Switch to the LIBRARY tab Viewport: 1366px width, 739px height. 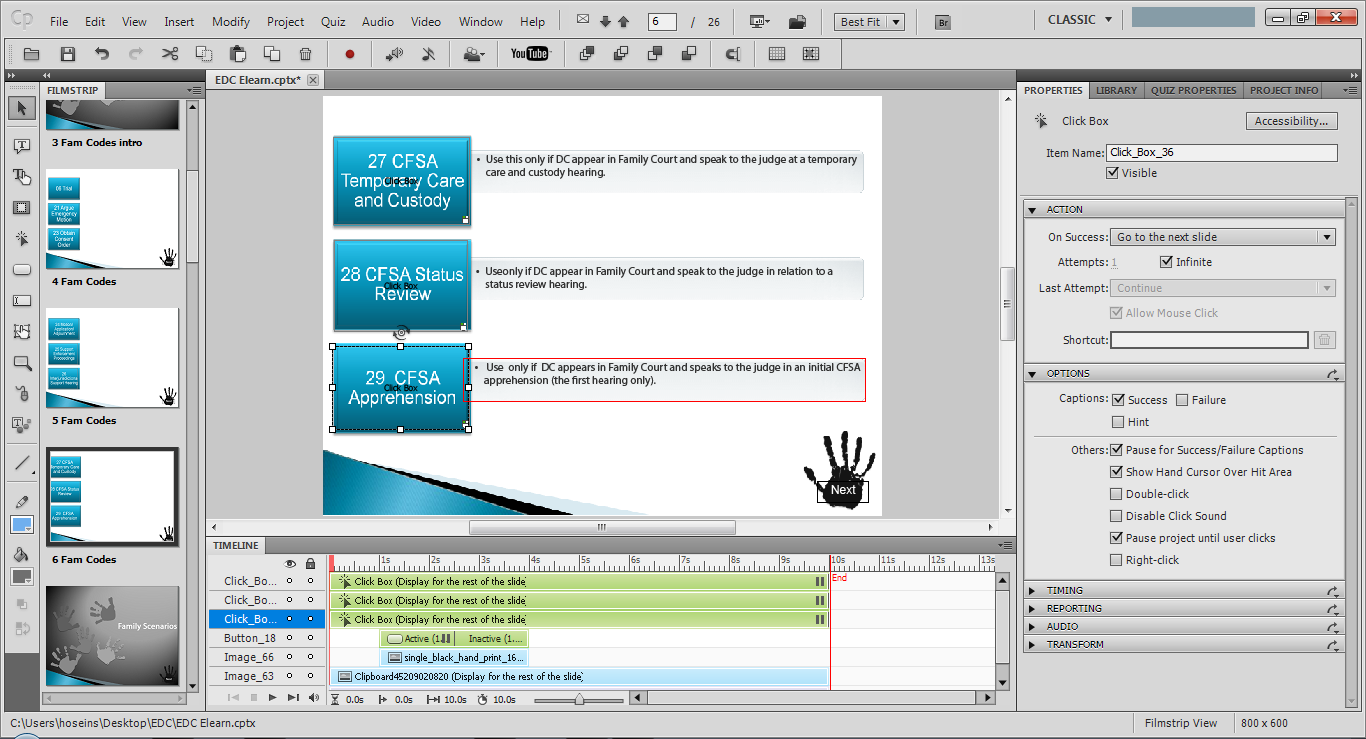[x=1116, y=90]
